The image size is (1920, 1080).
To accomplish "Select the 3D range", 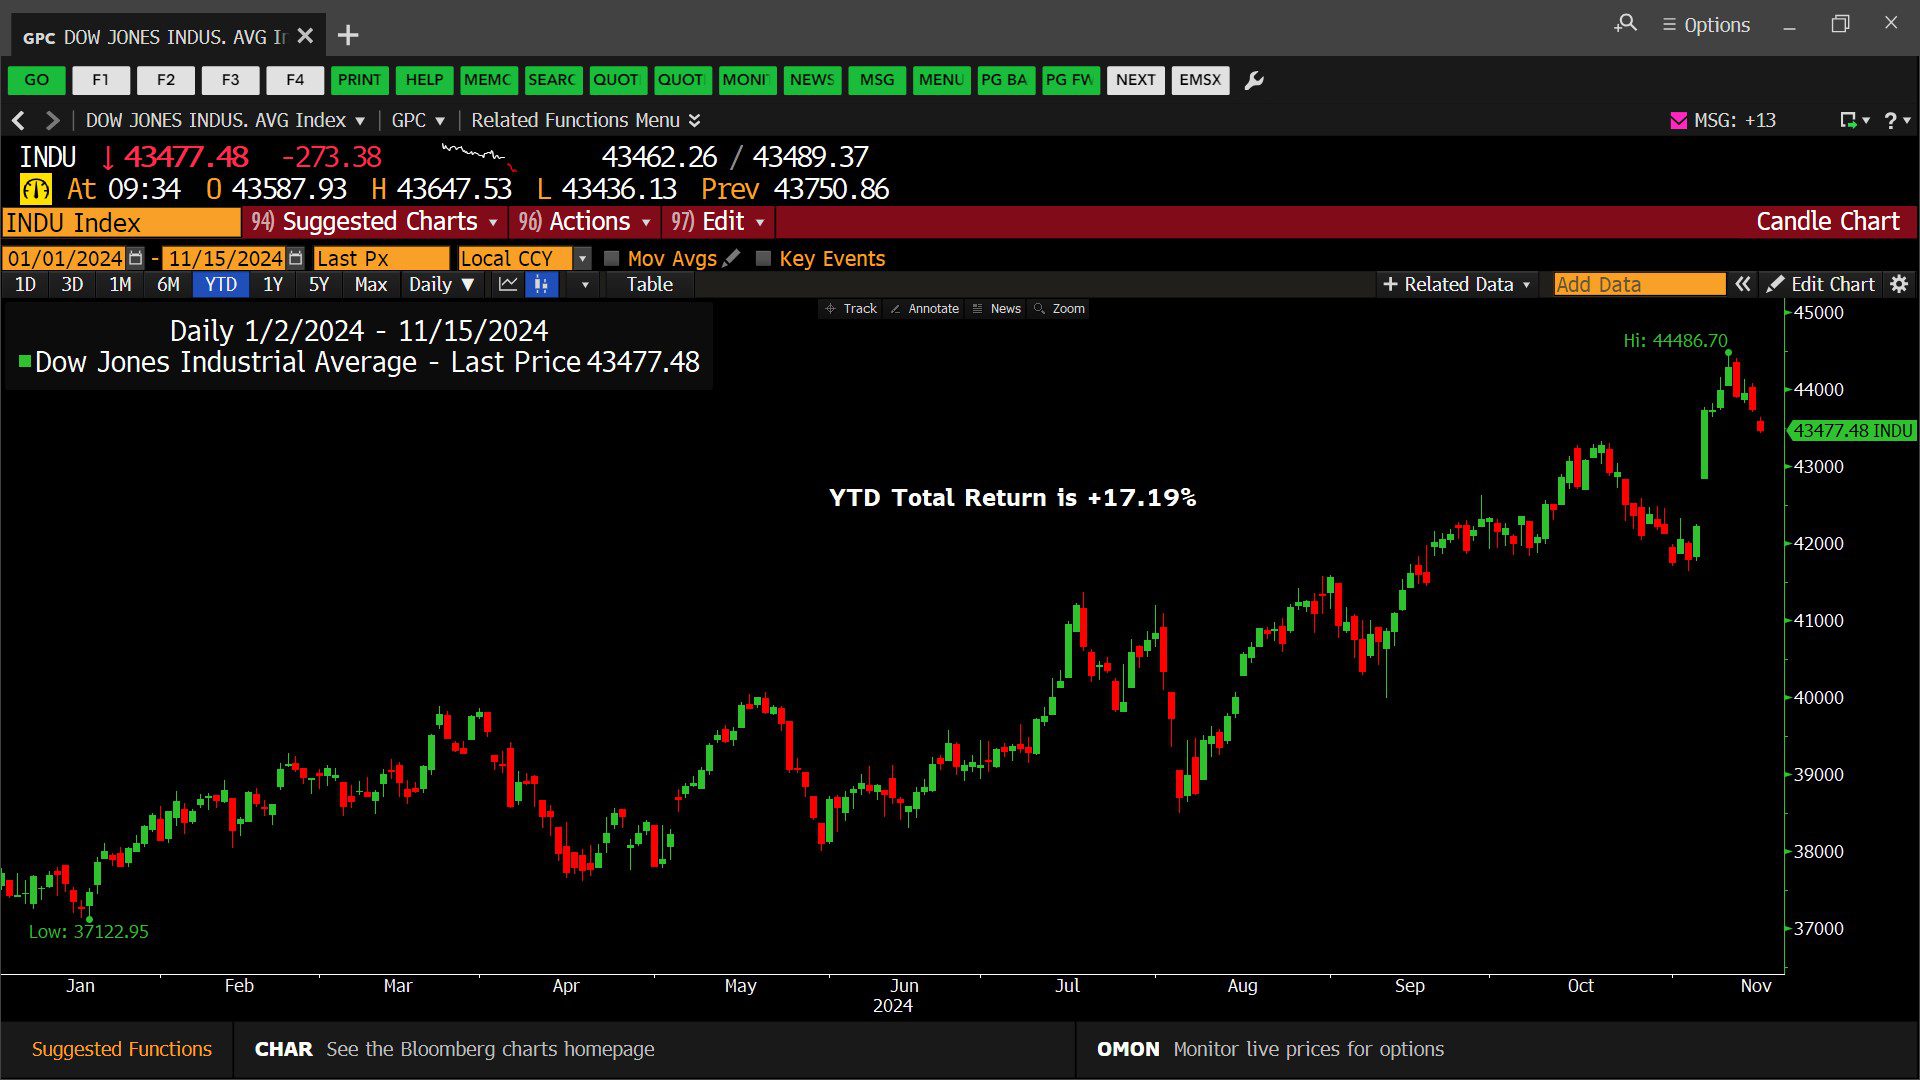I will point(72,284).
